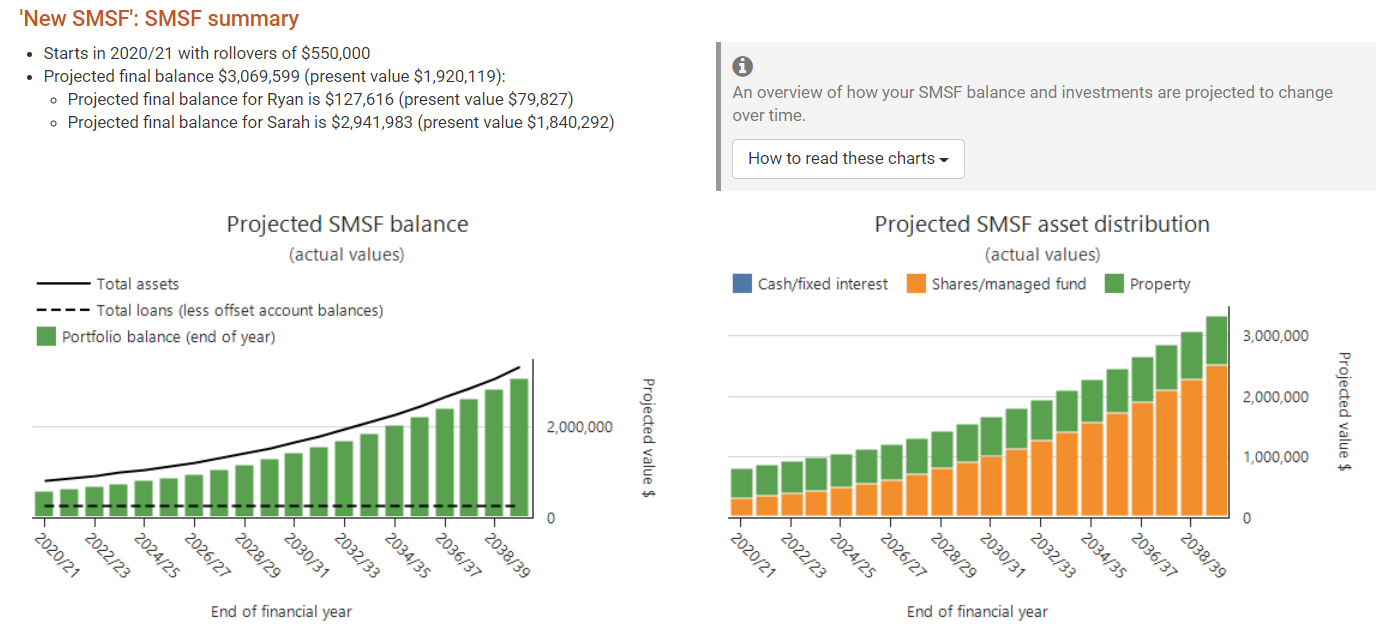Image resolution: width=1399 pixels, height=627 pixels.
Task: Click the last green bar in balance chart
Action: coord(518,448)
